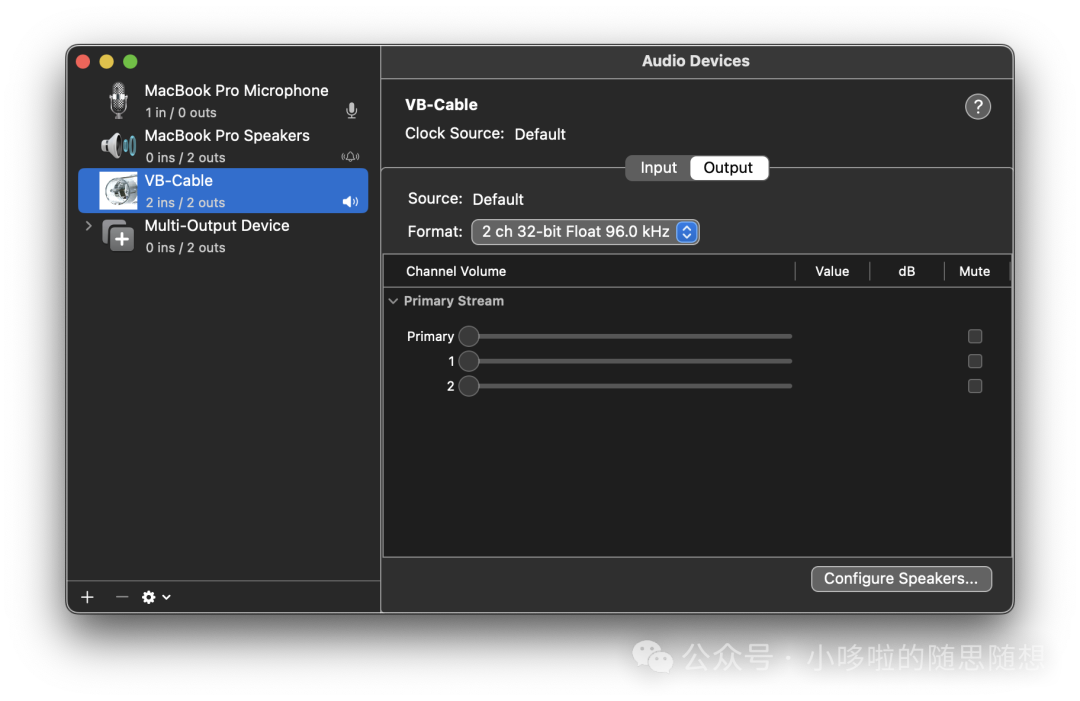Click the MacBook Pro Microphone device icon
The width and height of the screenshot is (1080, 701).
click(x=119, y=100)
